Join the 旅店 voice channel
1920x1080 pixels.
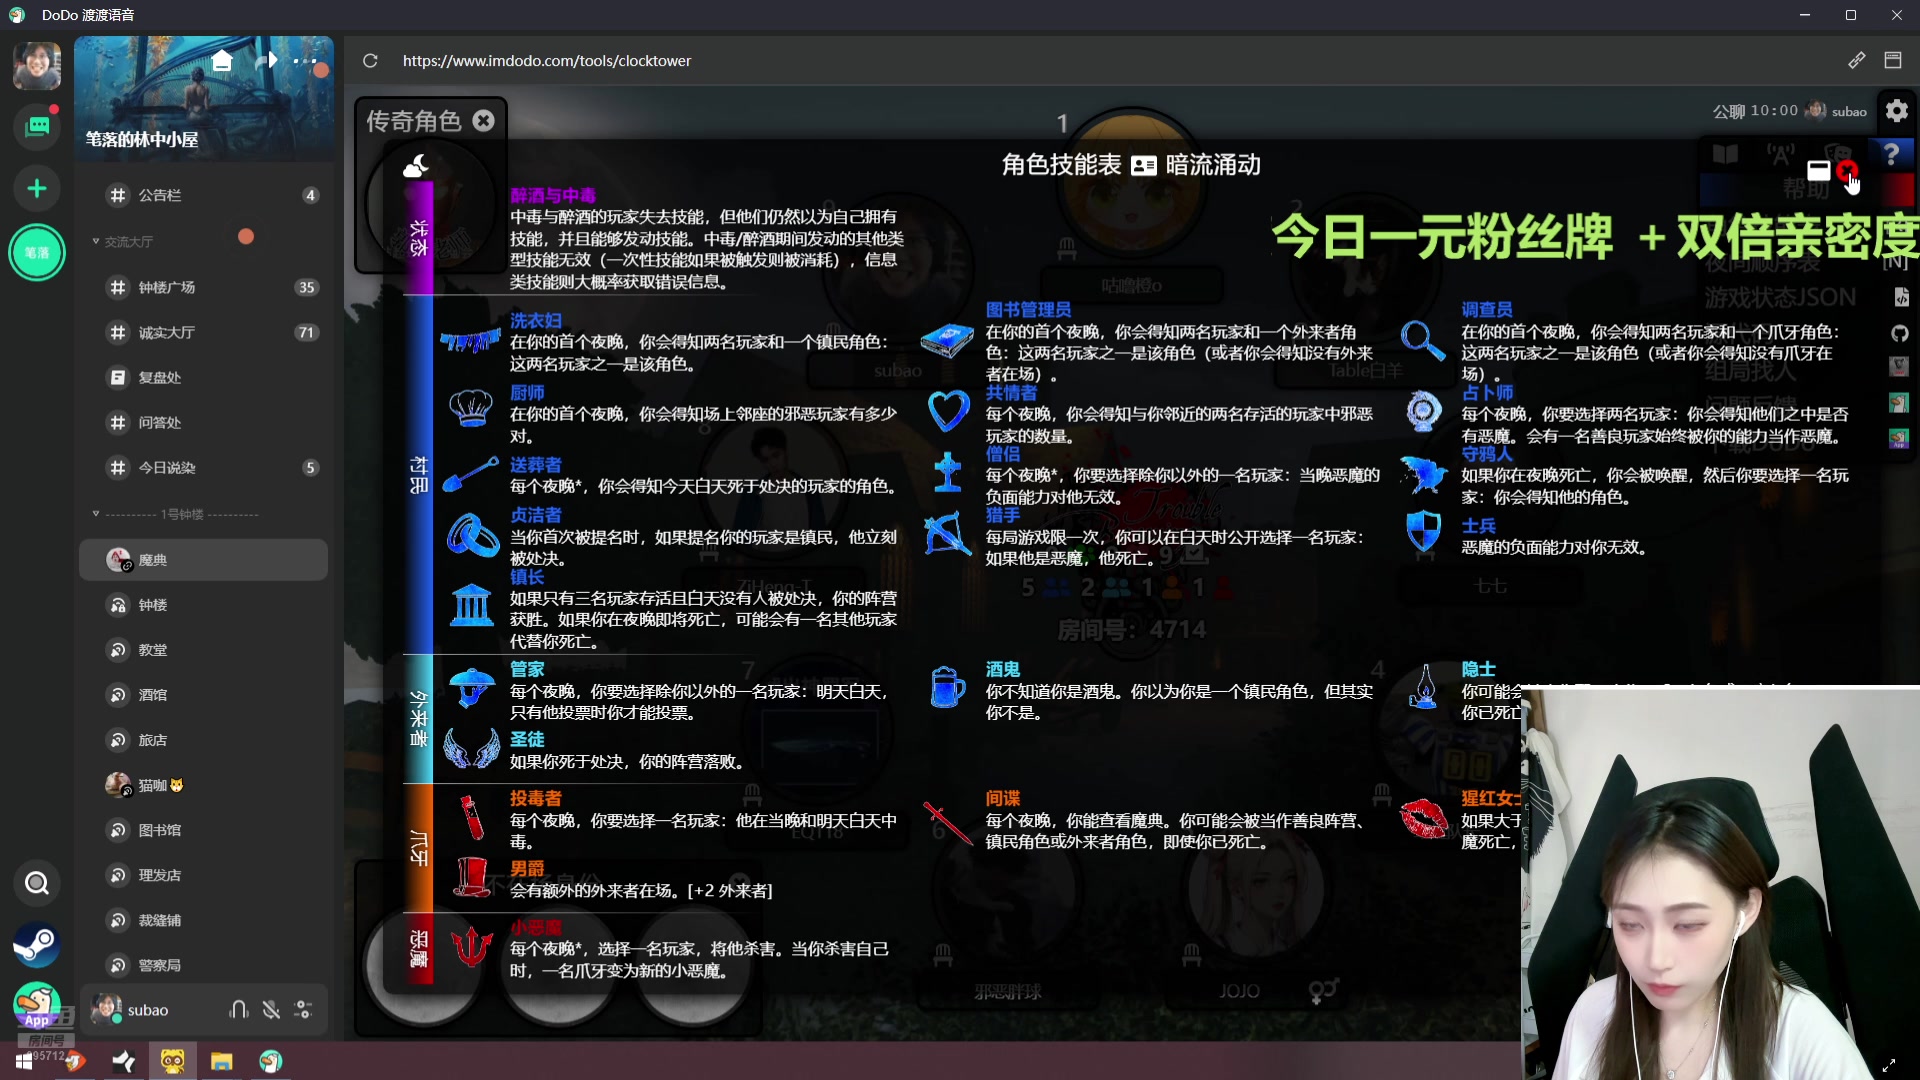pos(203,740)
